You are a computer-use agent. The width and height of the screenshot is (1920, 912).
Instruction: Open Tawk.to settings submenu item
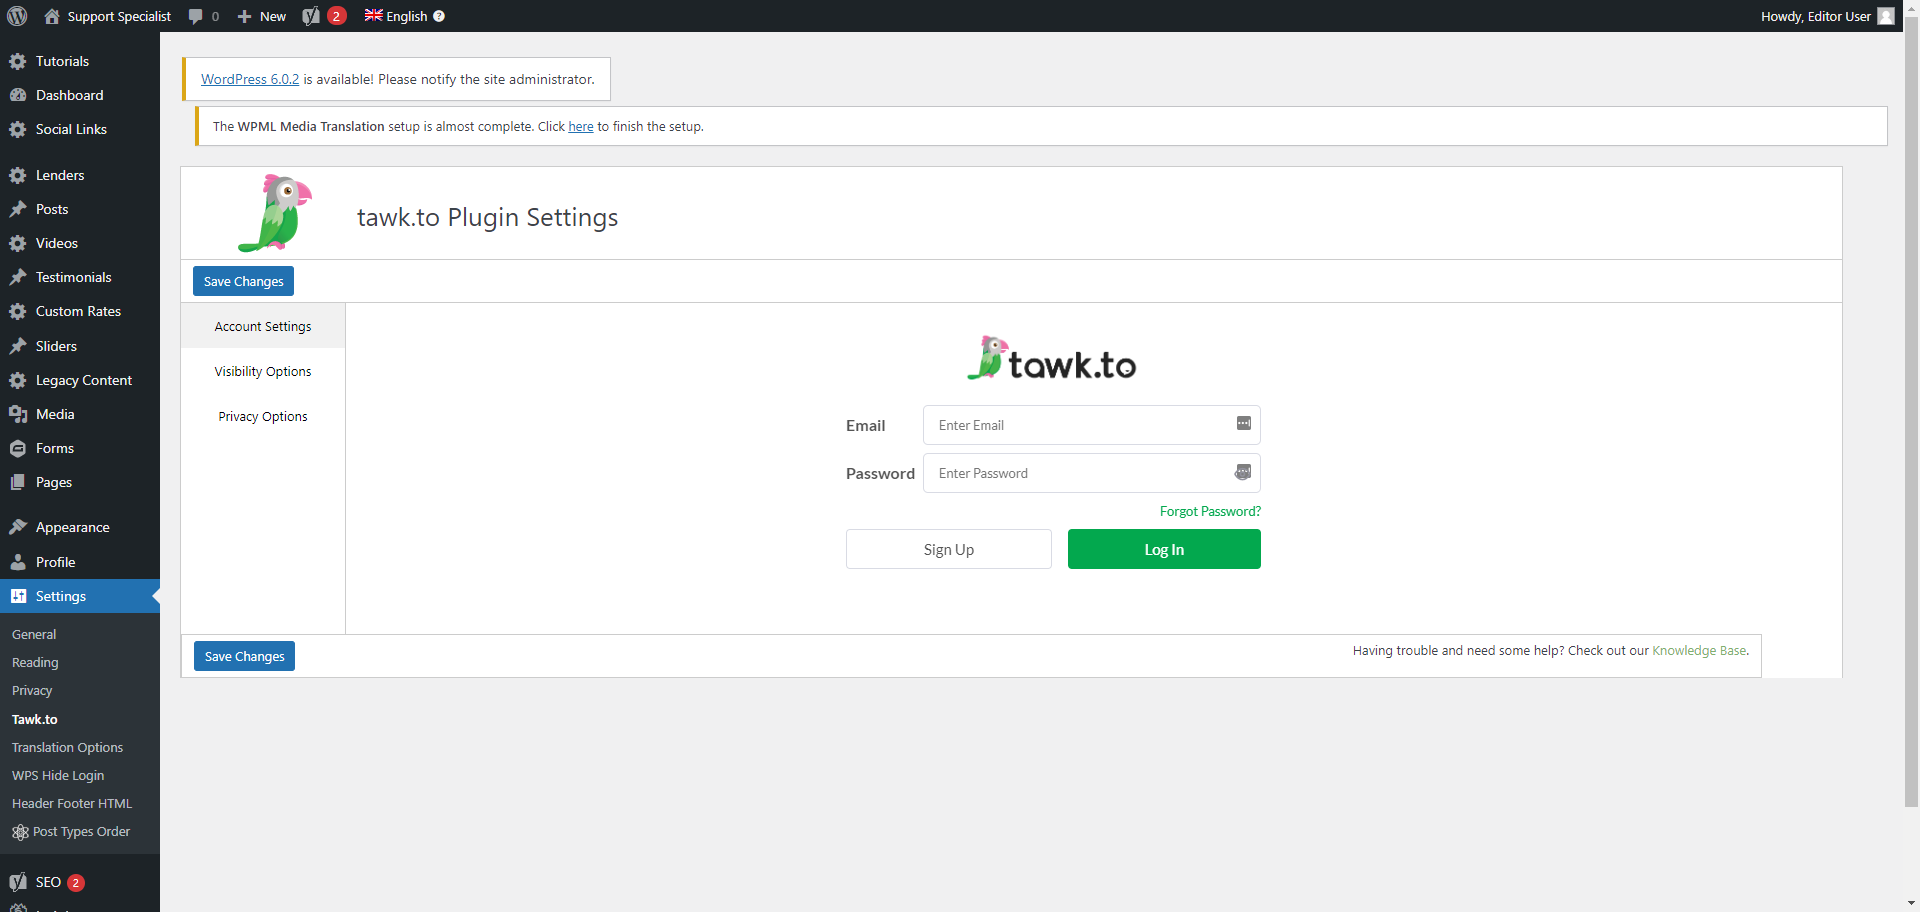(x=35, y=719)
